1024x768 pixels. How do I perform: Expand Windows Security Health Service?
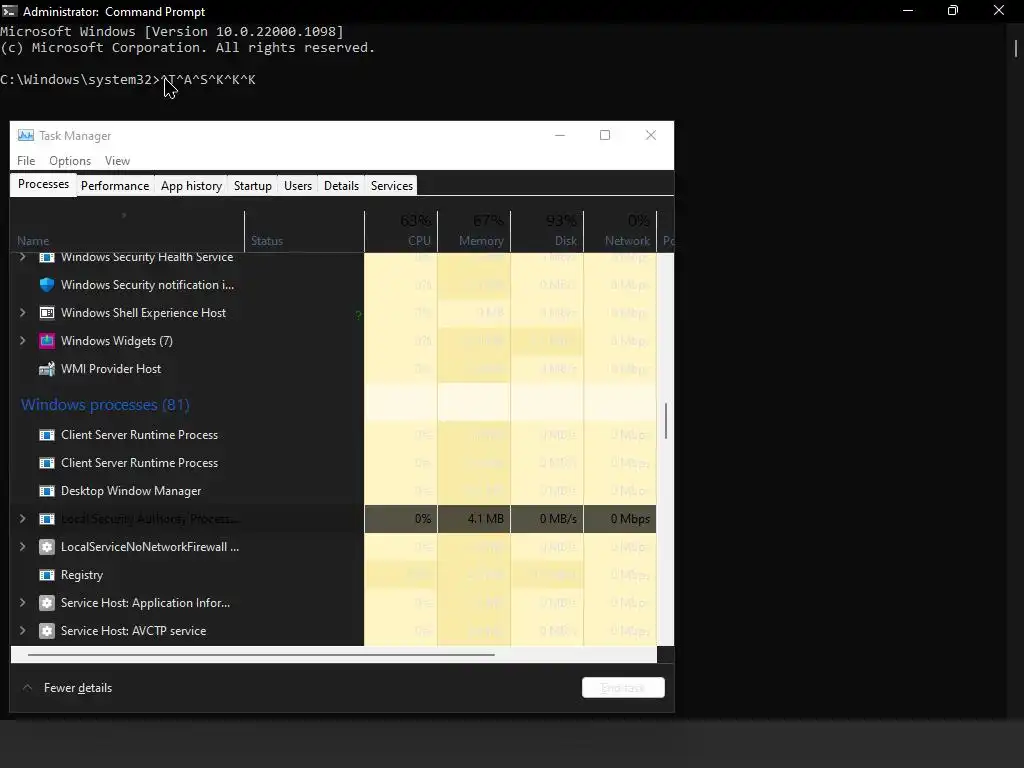coord(22,257)
